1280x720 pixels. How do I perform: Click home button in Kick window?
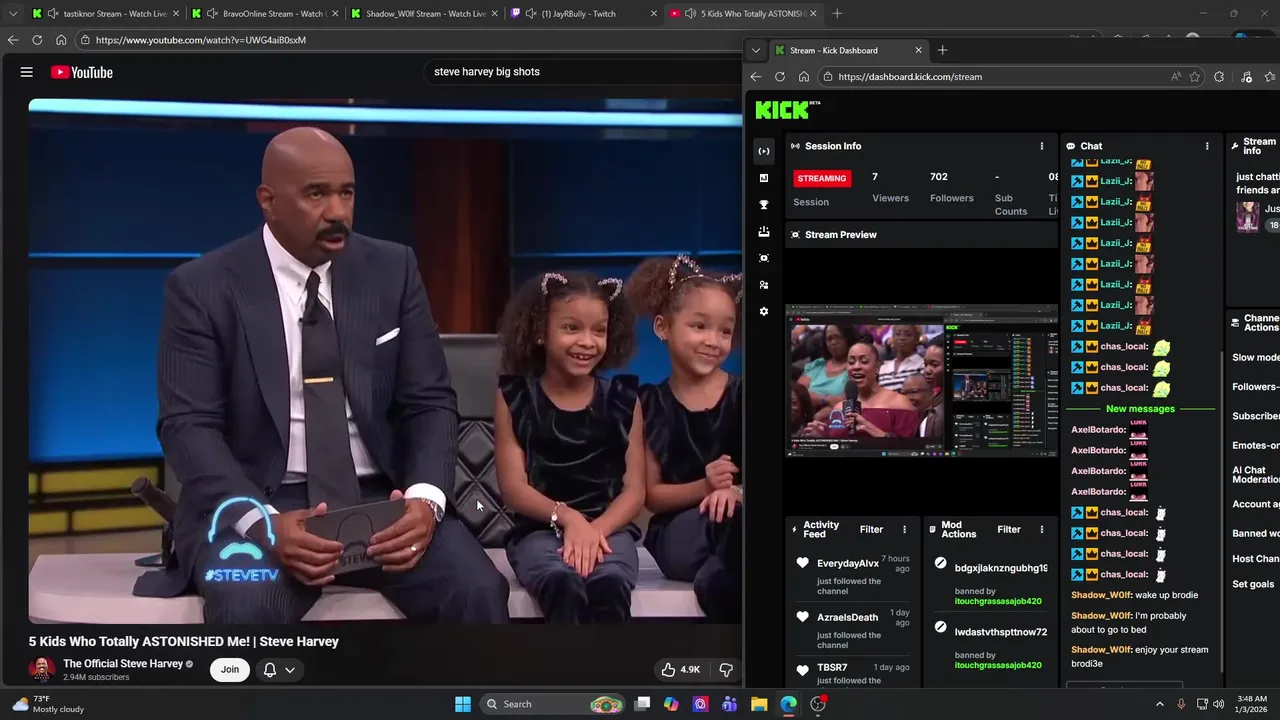[804, 77]
